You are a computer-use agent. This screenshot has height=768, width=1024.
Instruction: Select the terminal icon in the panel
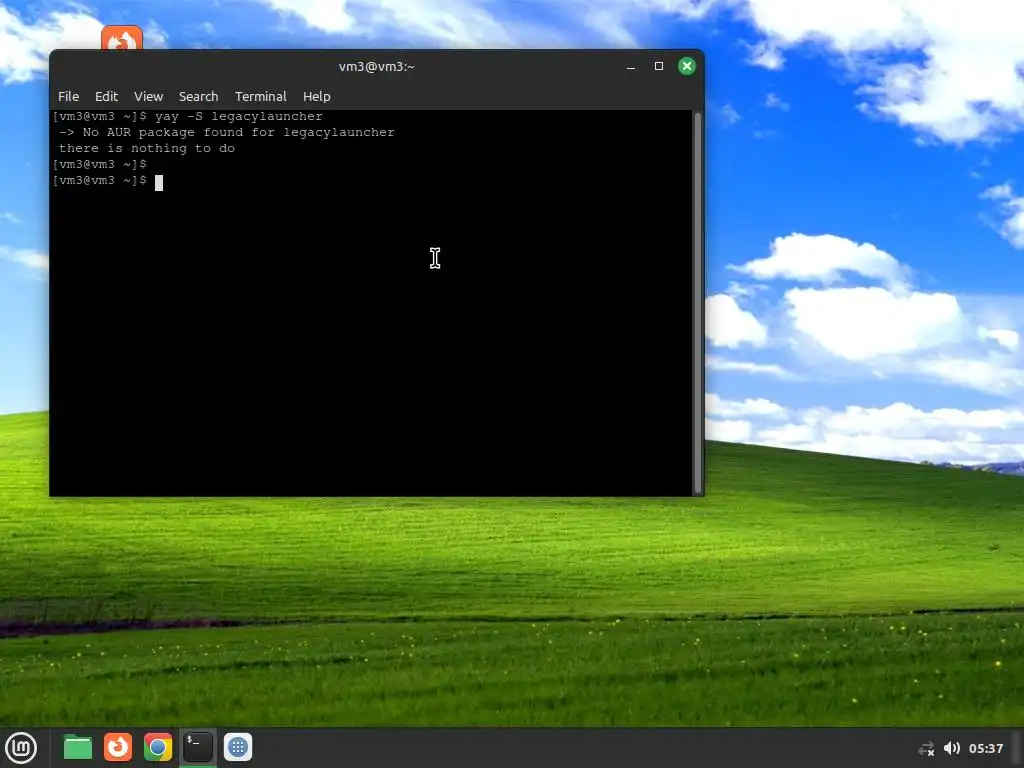click(x=198, y=747)
